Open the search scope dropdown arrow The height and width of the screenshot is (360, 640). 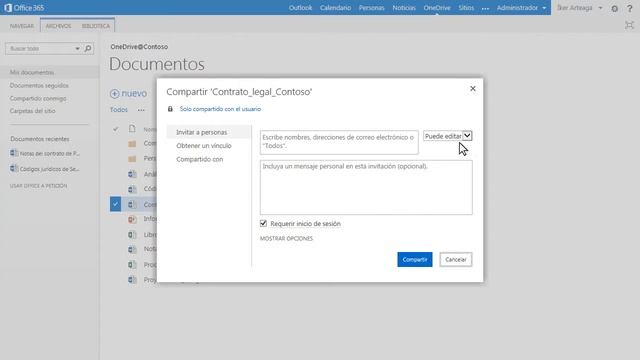77,49
